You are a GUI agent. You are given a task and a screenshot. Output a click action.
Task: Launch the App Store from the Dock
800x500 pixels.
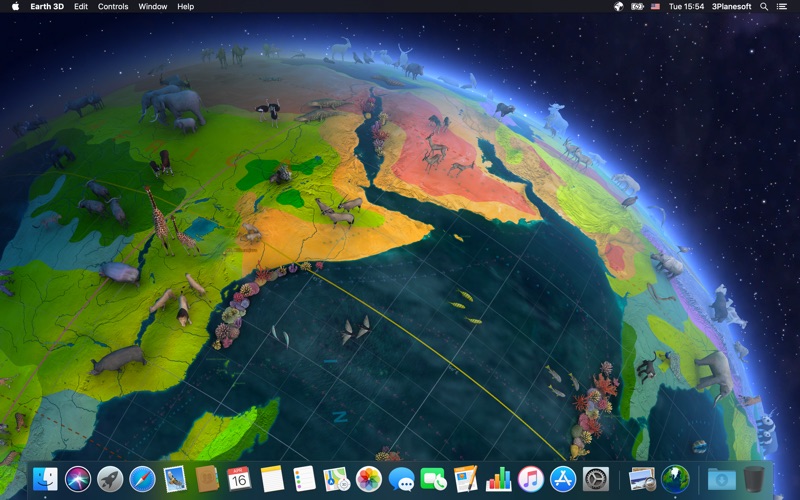[x=563, y=479]
